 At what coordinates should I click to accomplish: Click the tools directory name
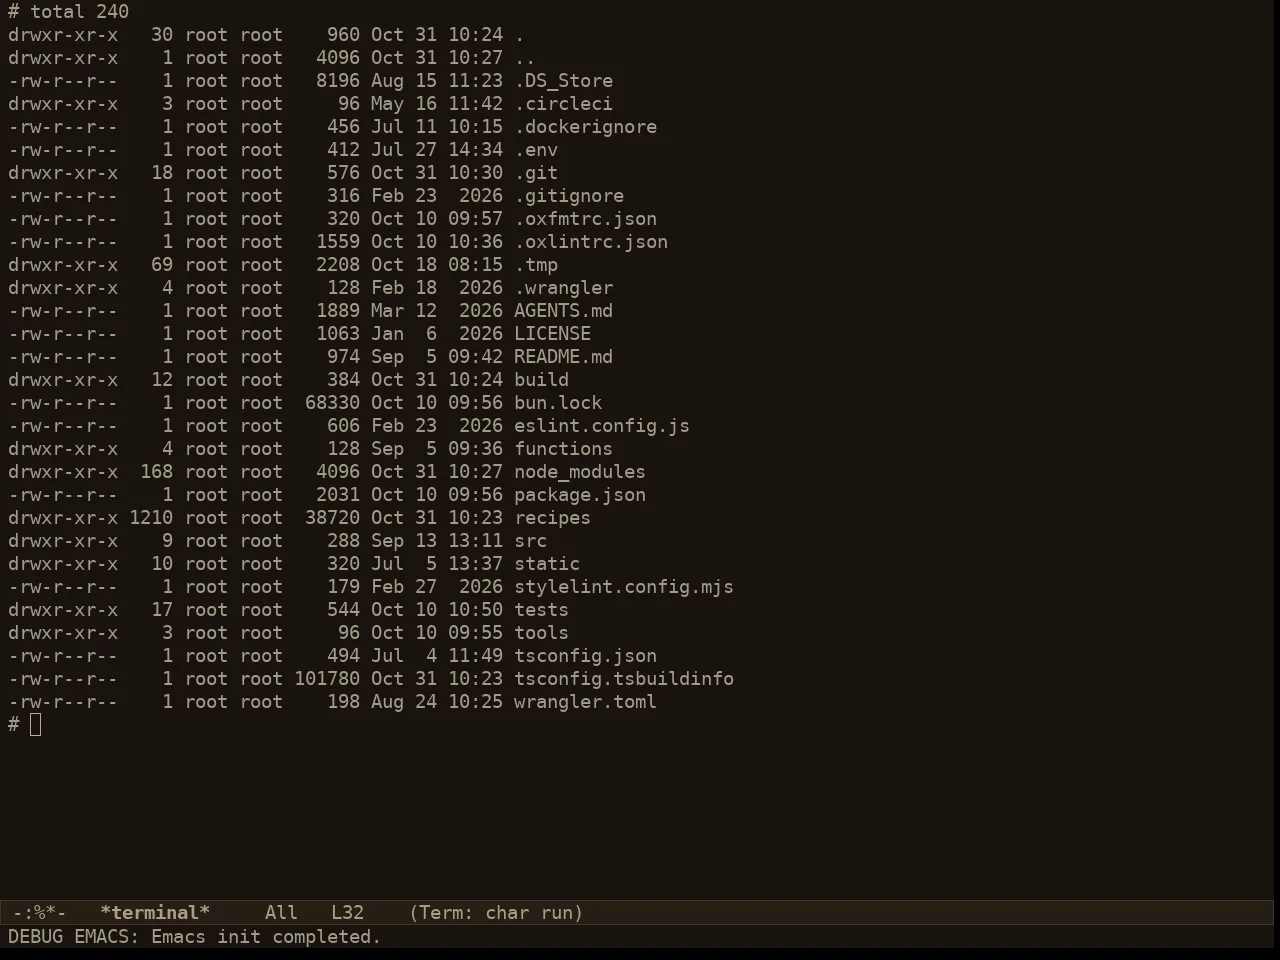tap(541, 633)
